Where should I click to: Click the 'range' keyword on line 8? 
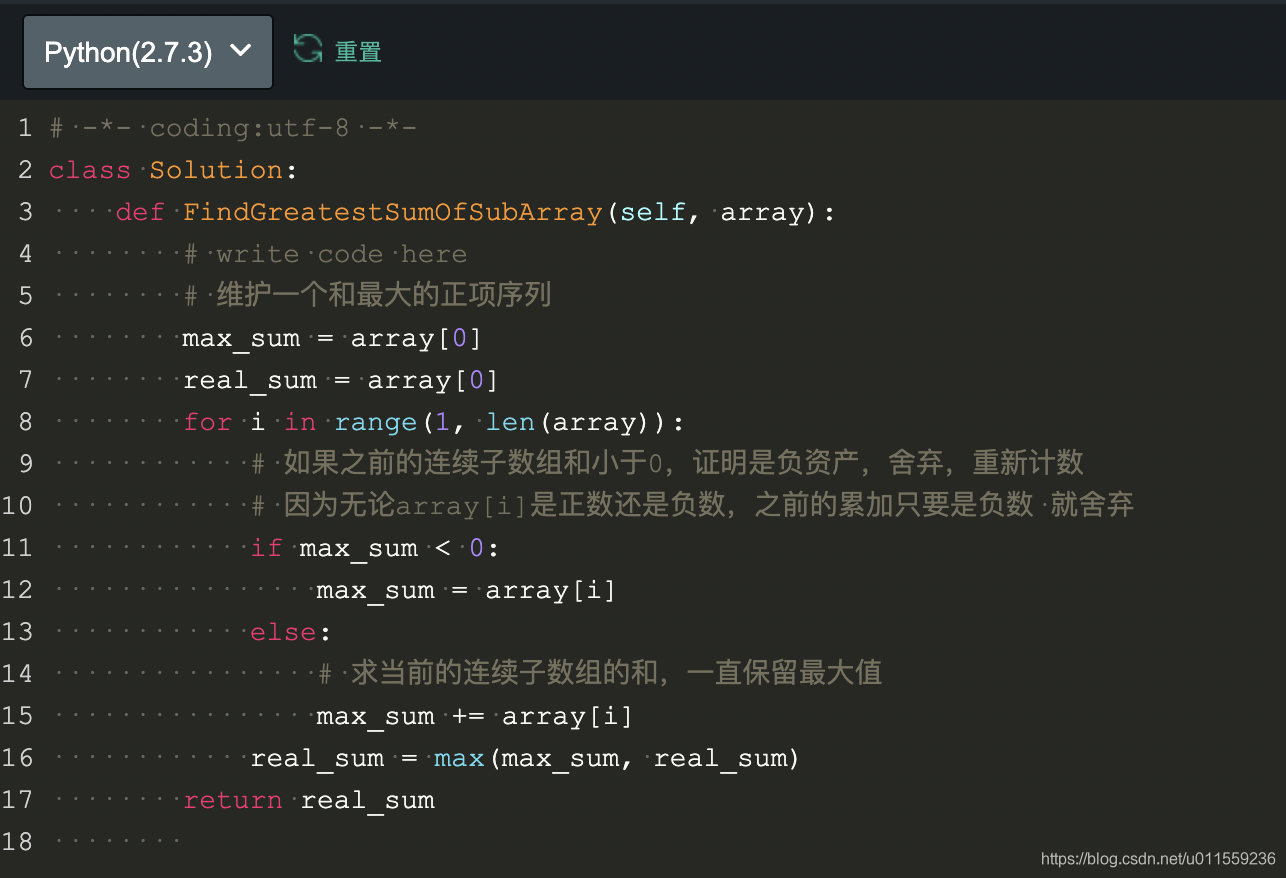pyautogui.click(x=375, y=421)
